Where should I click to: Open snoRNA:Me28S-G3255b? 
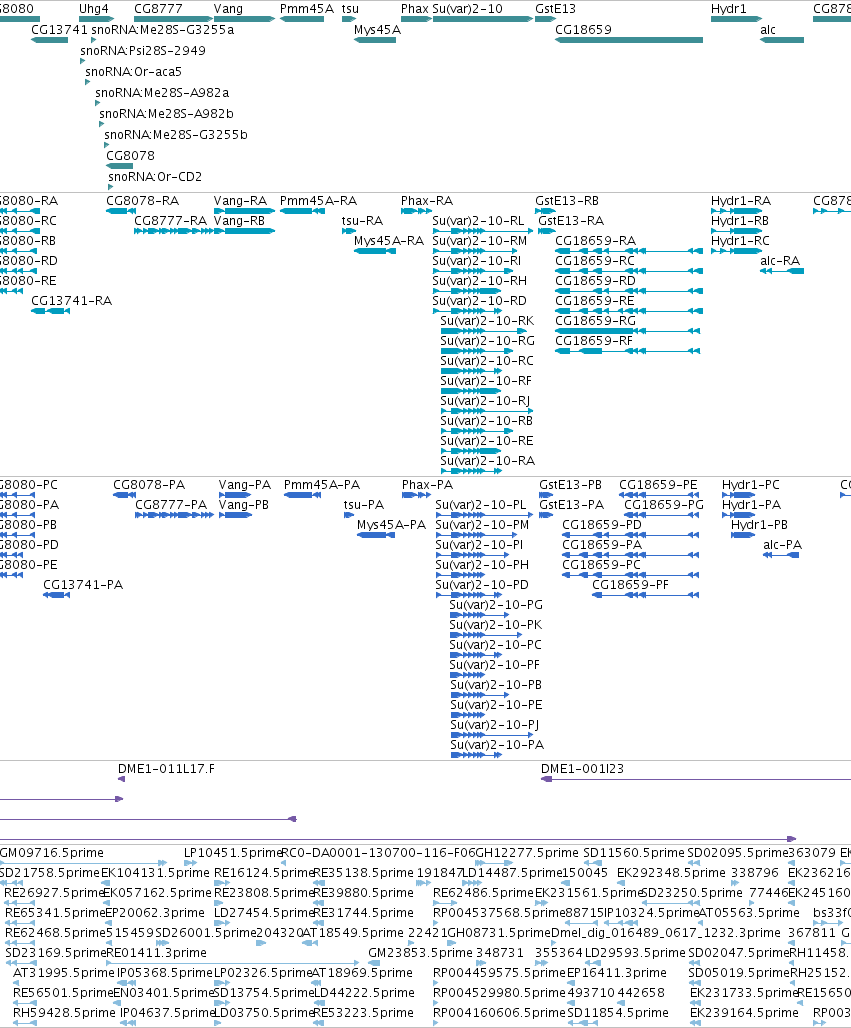click(x=176, y=134)
